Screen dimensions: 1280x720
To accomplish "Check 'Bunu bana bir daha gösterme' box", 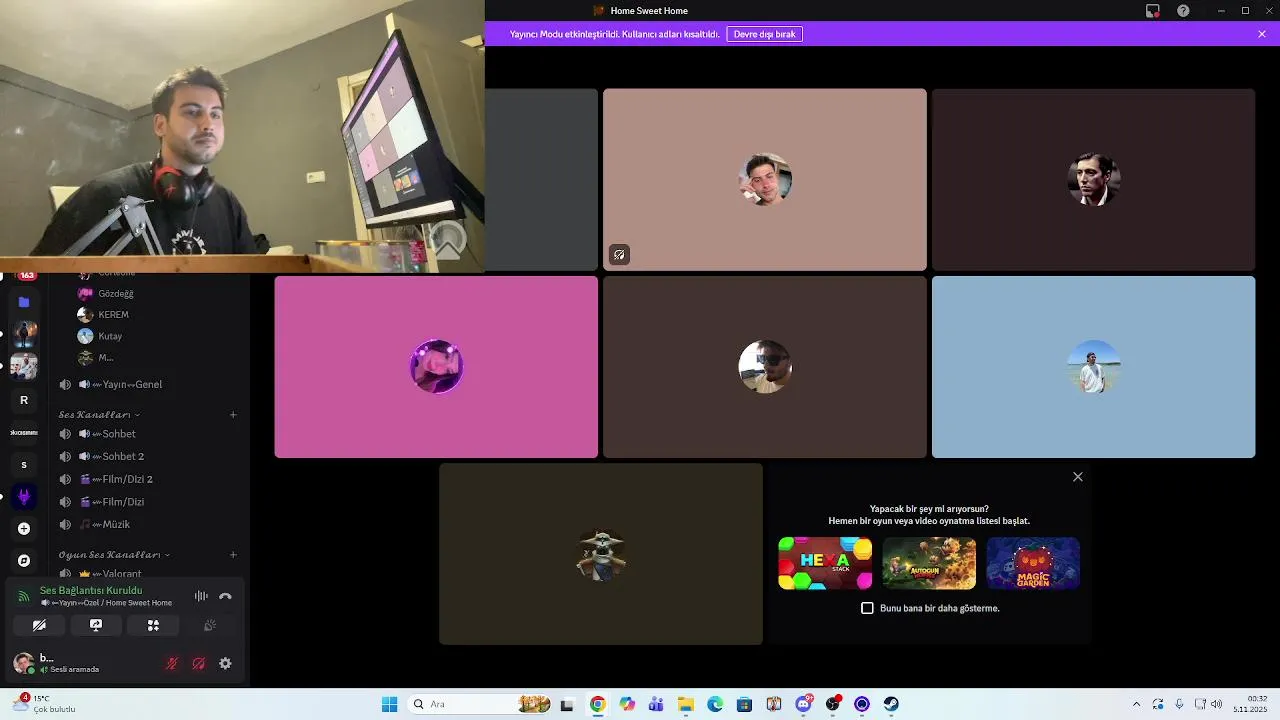I will pyautogui.click(x=867, y=608).
